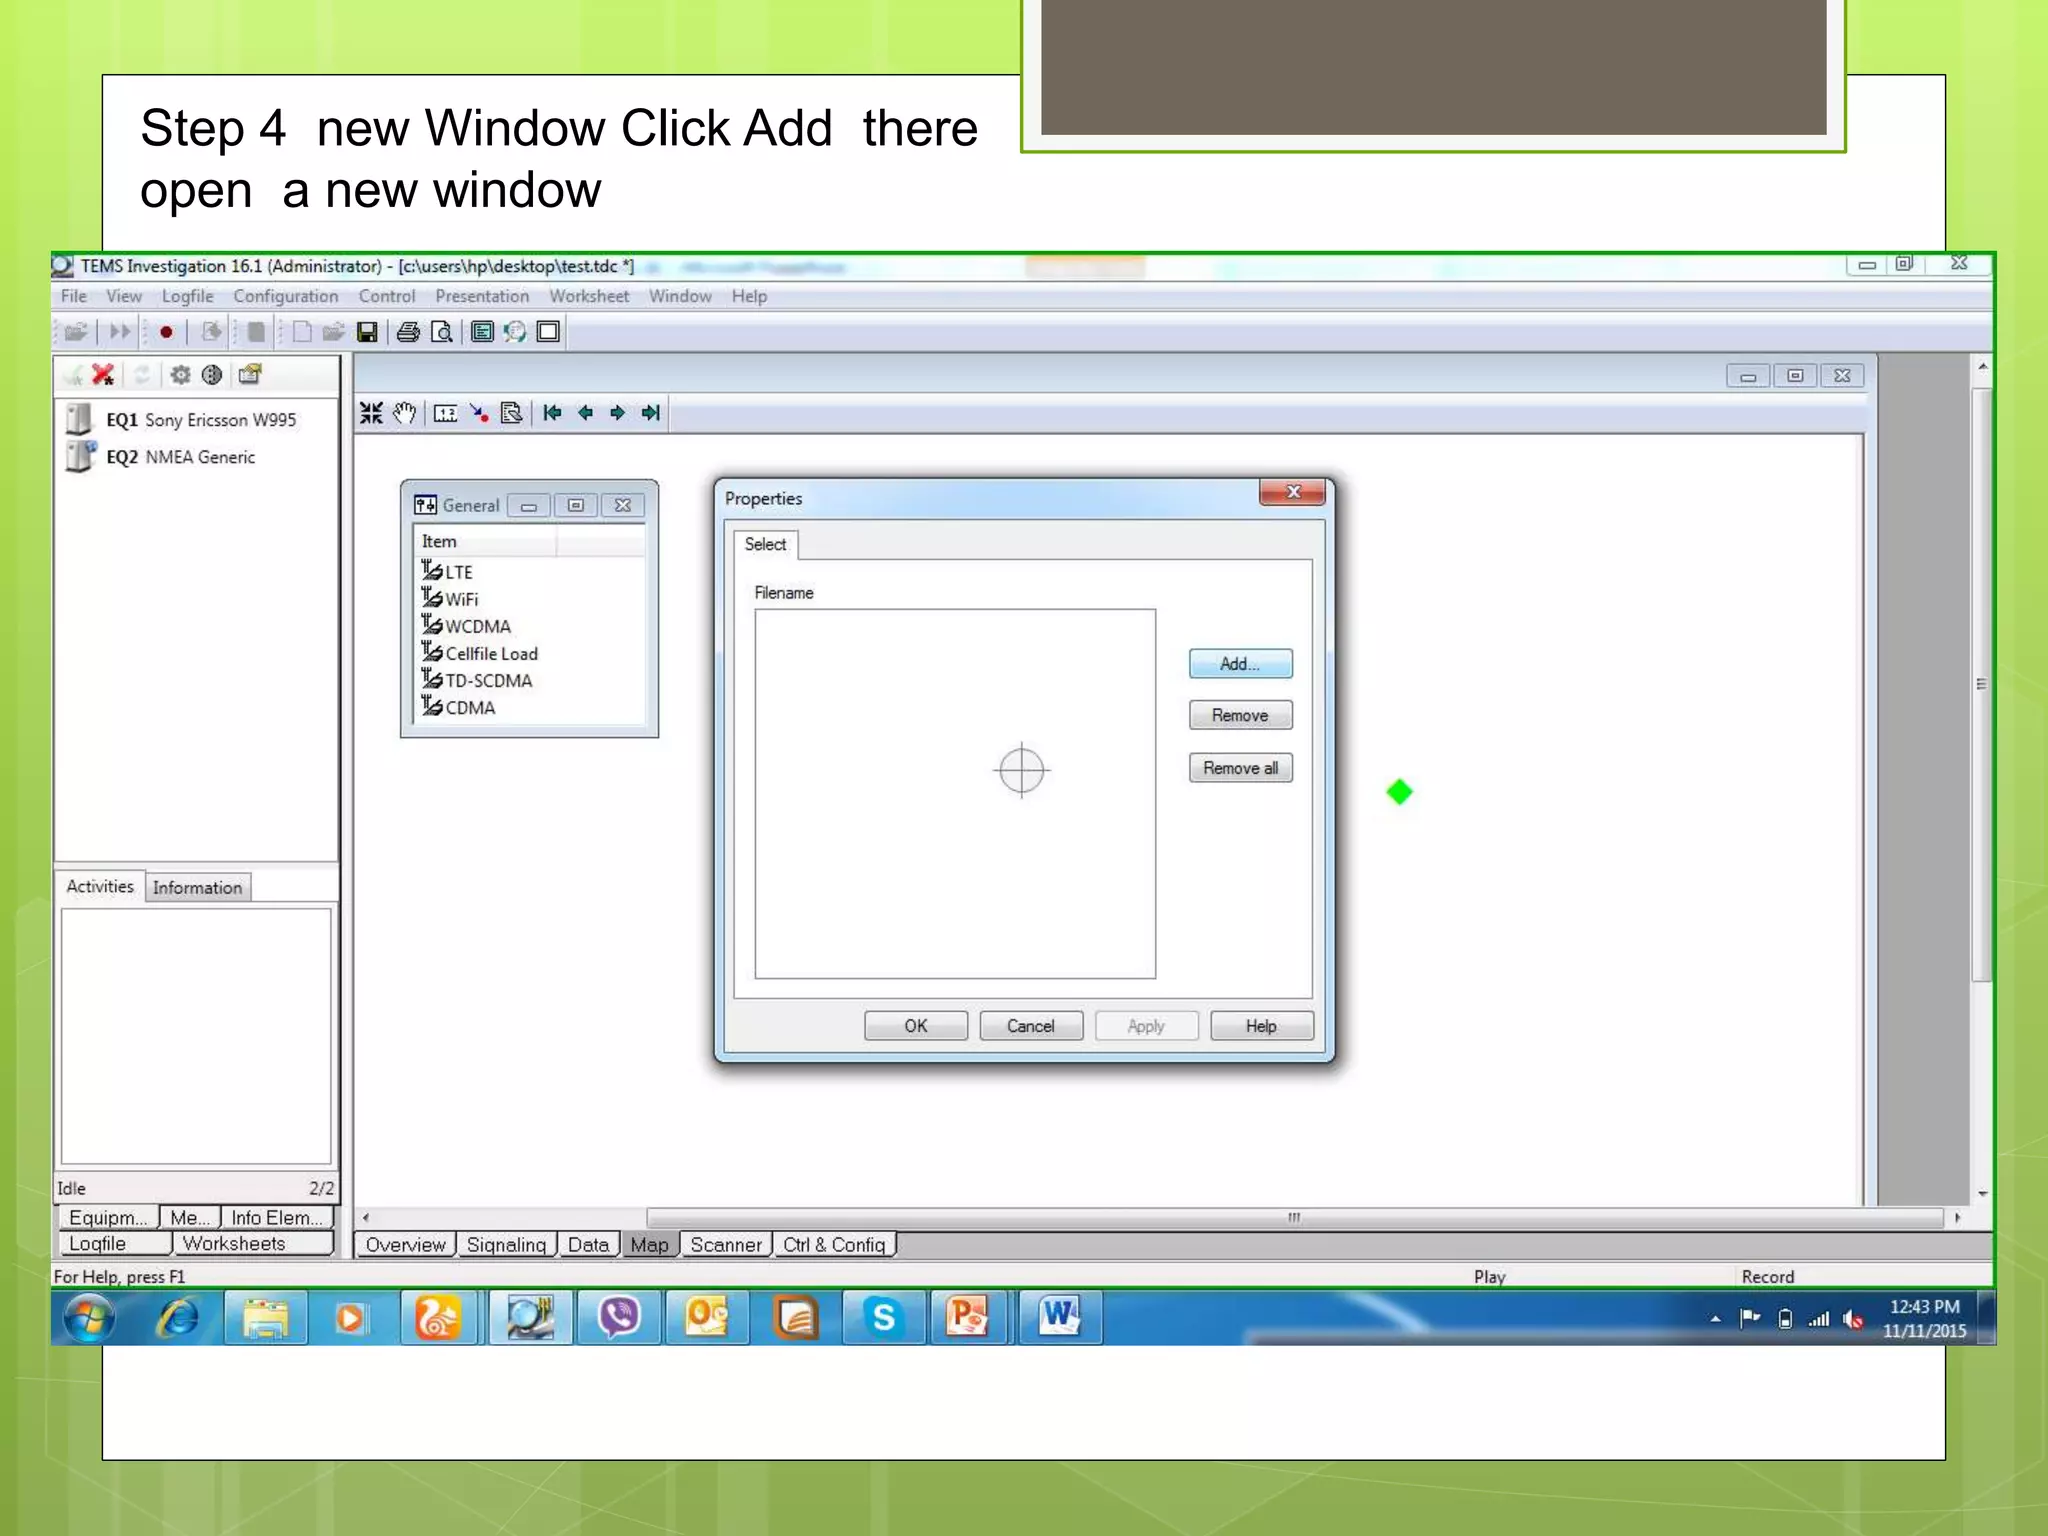
Task: Open the Scanner worksheet tab
Action: [x=726, y=1244]
